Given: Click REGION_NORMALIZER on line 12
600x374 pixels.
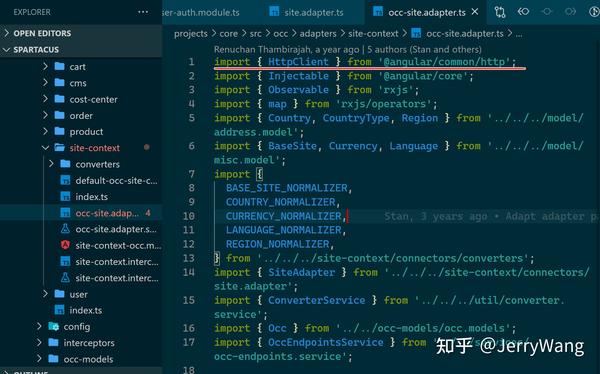Looking at the screenshot, I should coord(277,244).
